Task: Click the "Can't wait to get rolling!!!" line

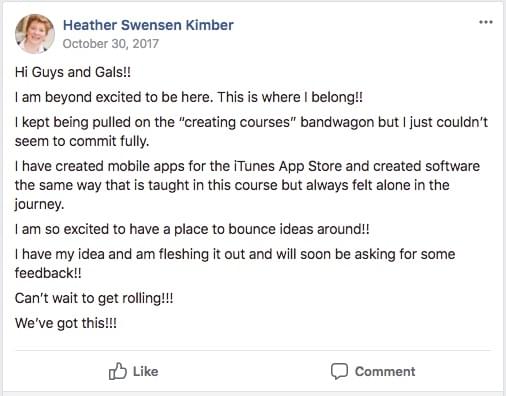Action: pyautogui.click(x=94, y=298)
